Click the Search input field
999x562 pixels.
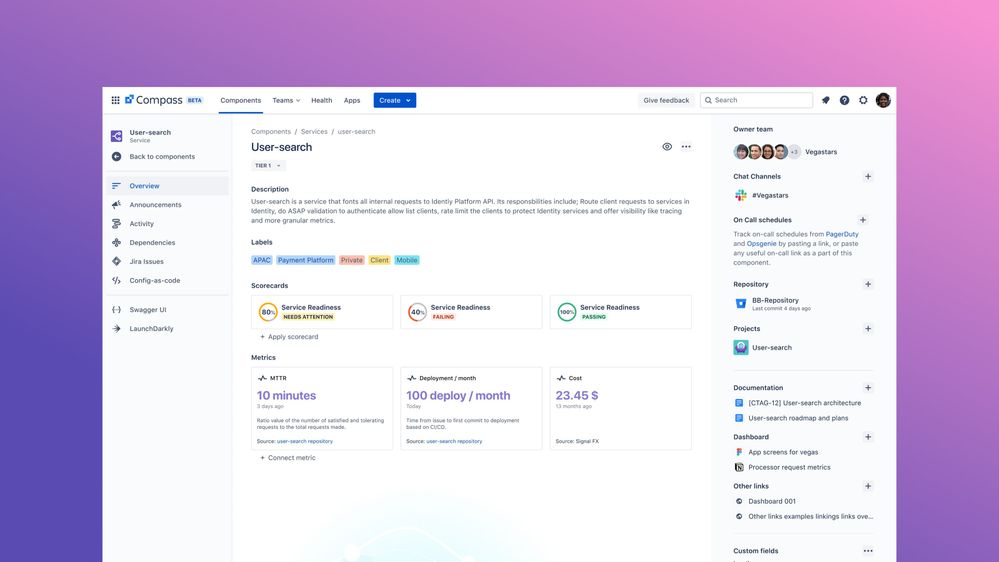click(x=757, y=100)
